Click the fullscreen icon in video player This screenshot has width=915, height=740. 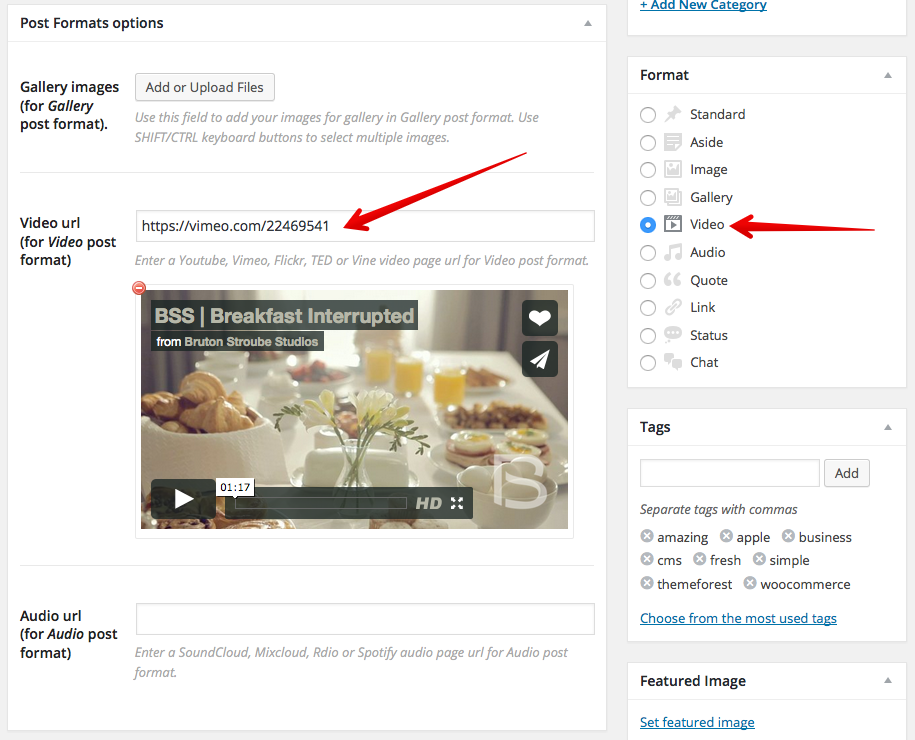(457, 503)
